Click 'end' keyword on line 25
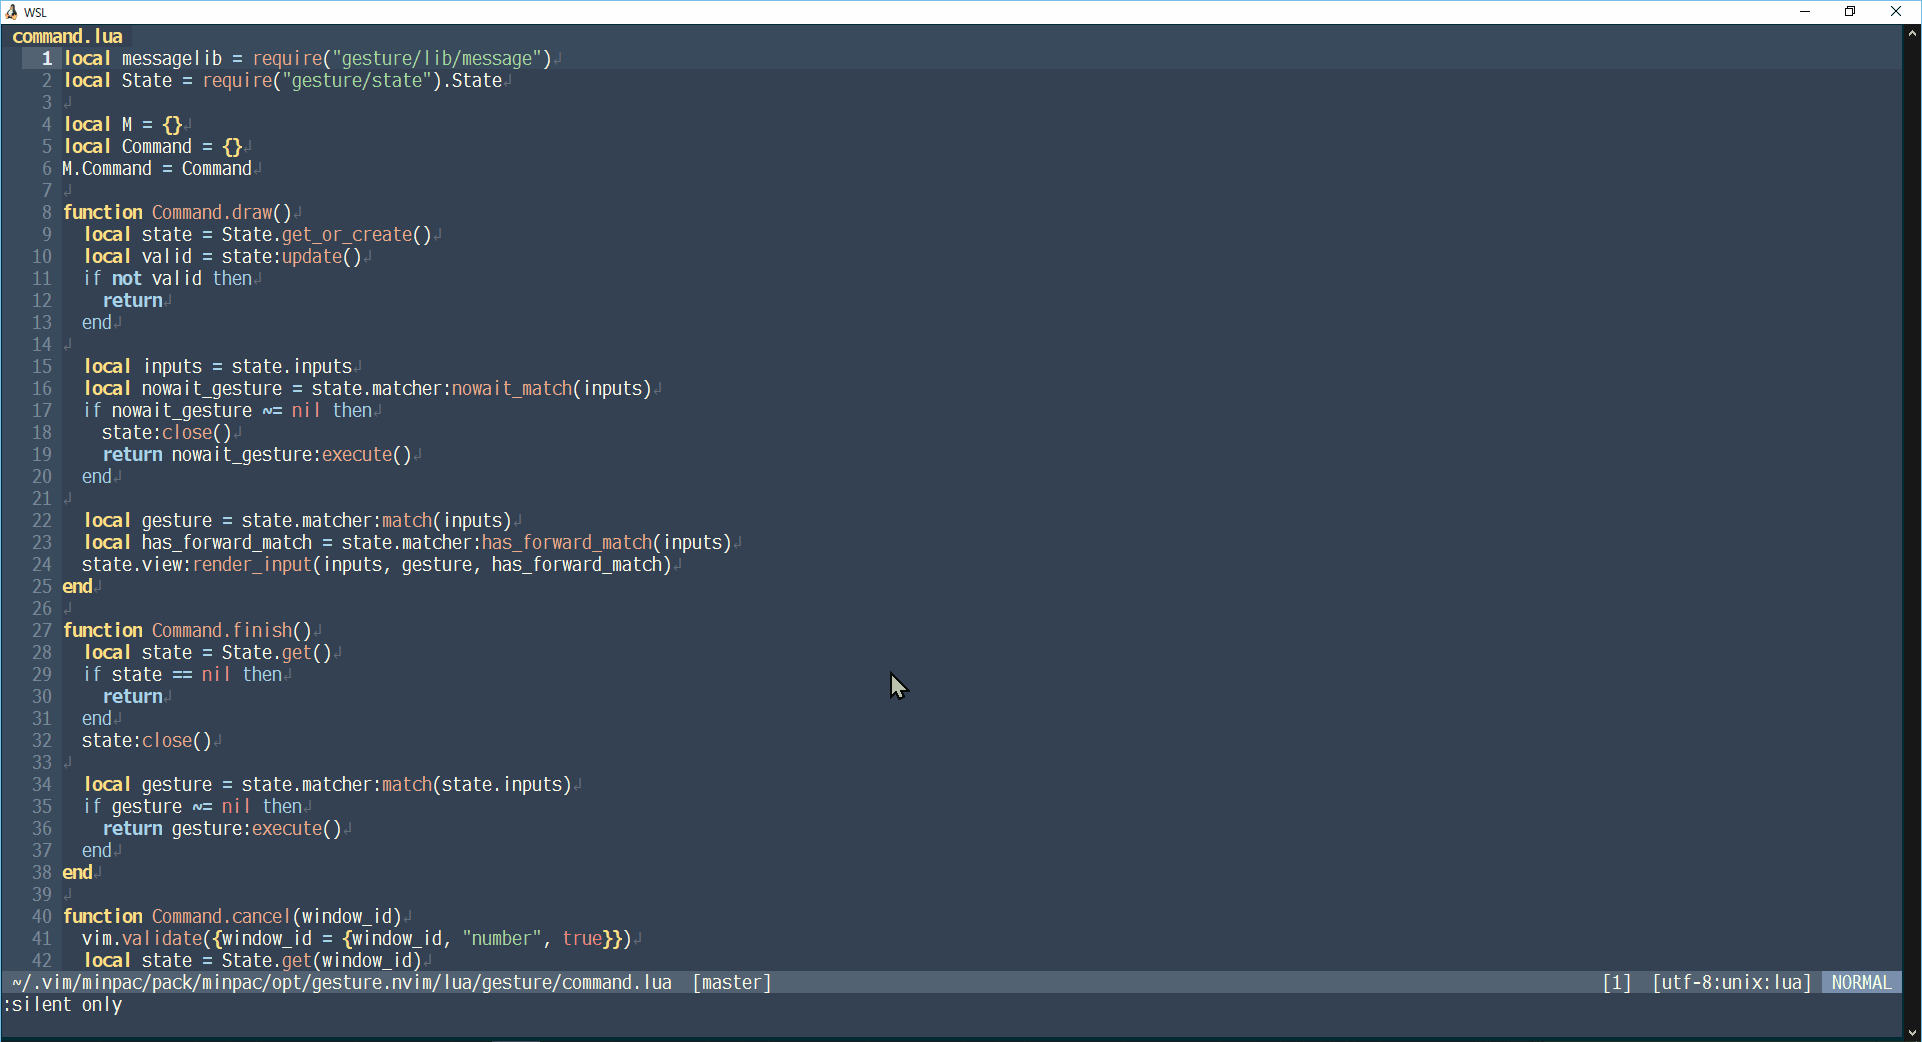Image resolution: width=1922 pixels, height=1042 pixels. tap(77, 587)
